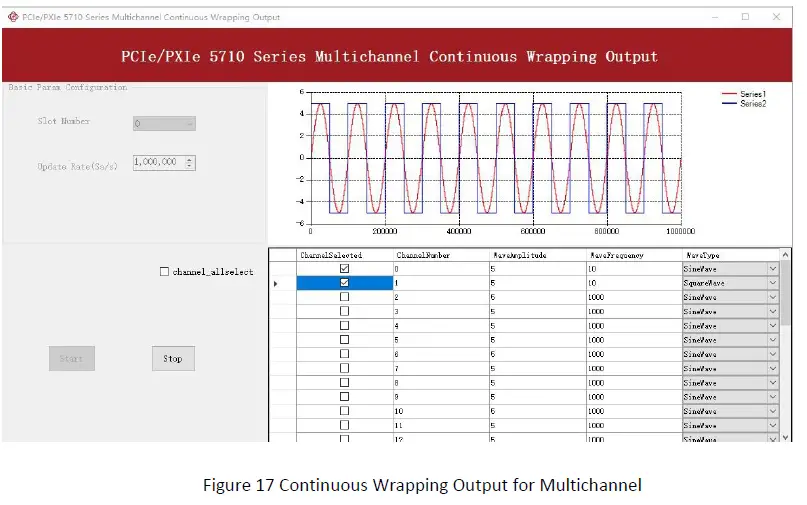
Task: Click WaveFrequency cell 10 for channel 0
Action: click(x=634, y=269)
